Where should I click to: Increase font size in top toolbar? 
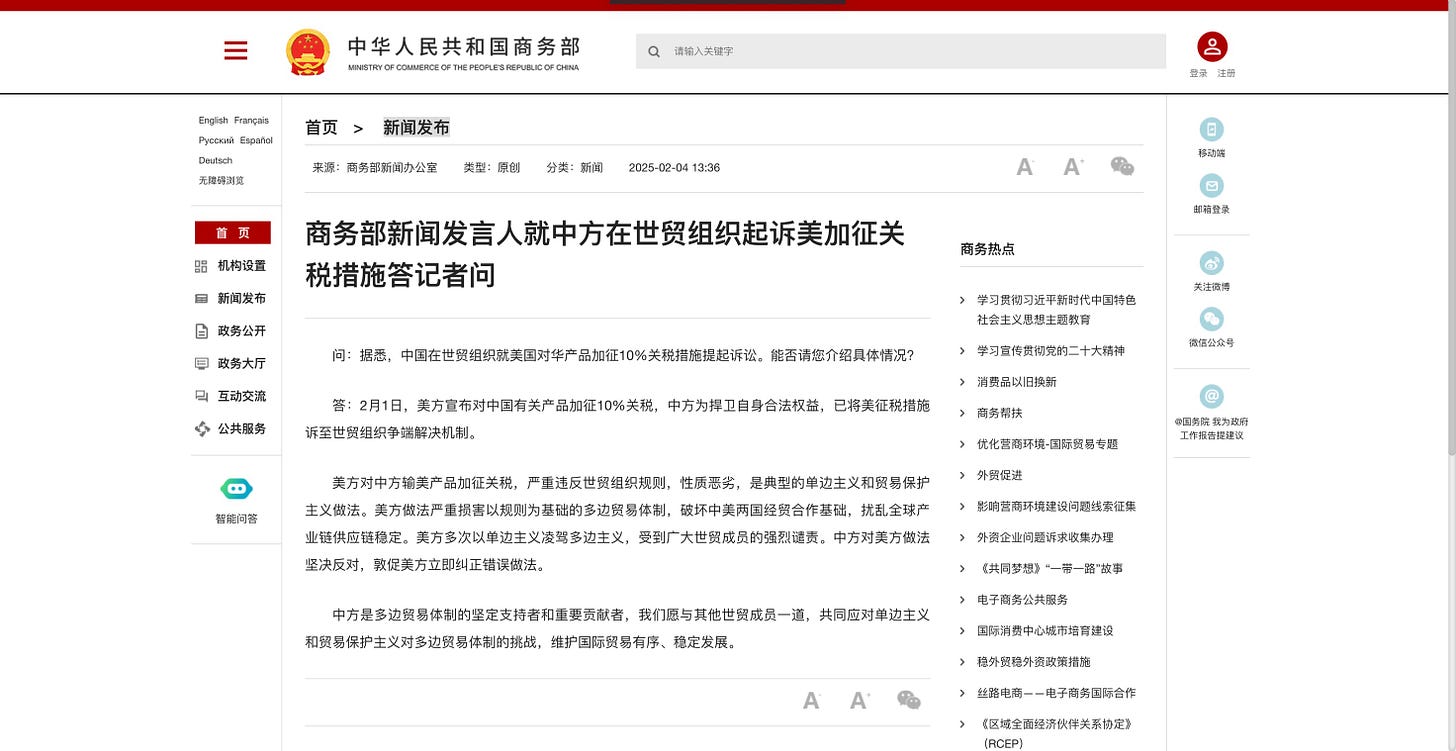[1073, 167]
